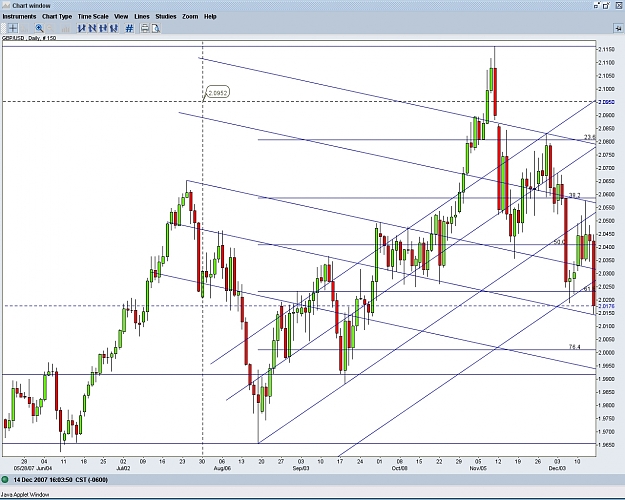Click the chart window title icon
The width and height of the screenshot is (625, 500).
click(x=6, y=6)
